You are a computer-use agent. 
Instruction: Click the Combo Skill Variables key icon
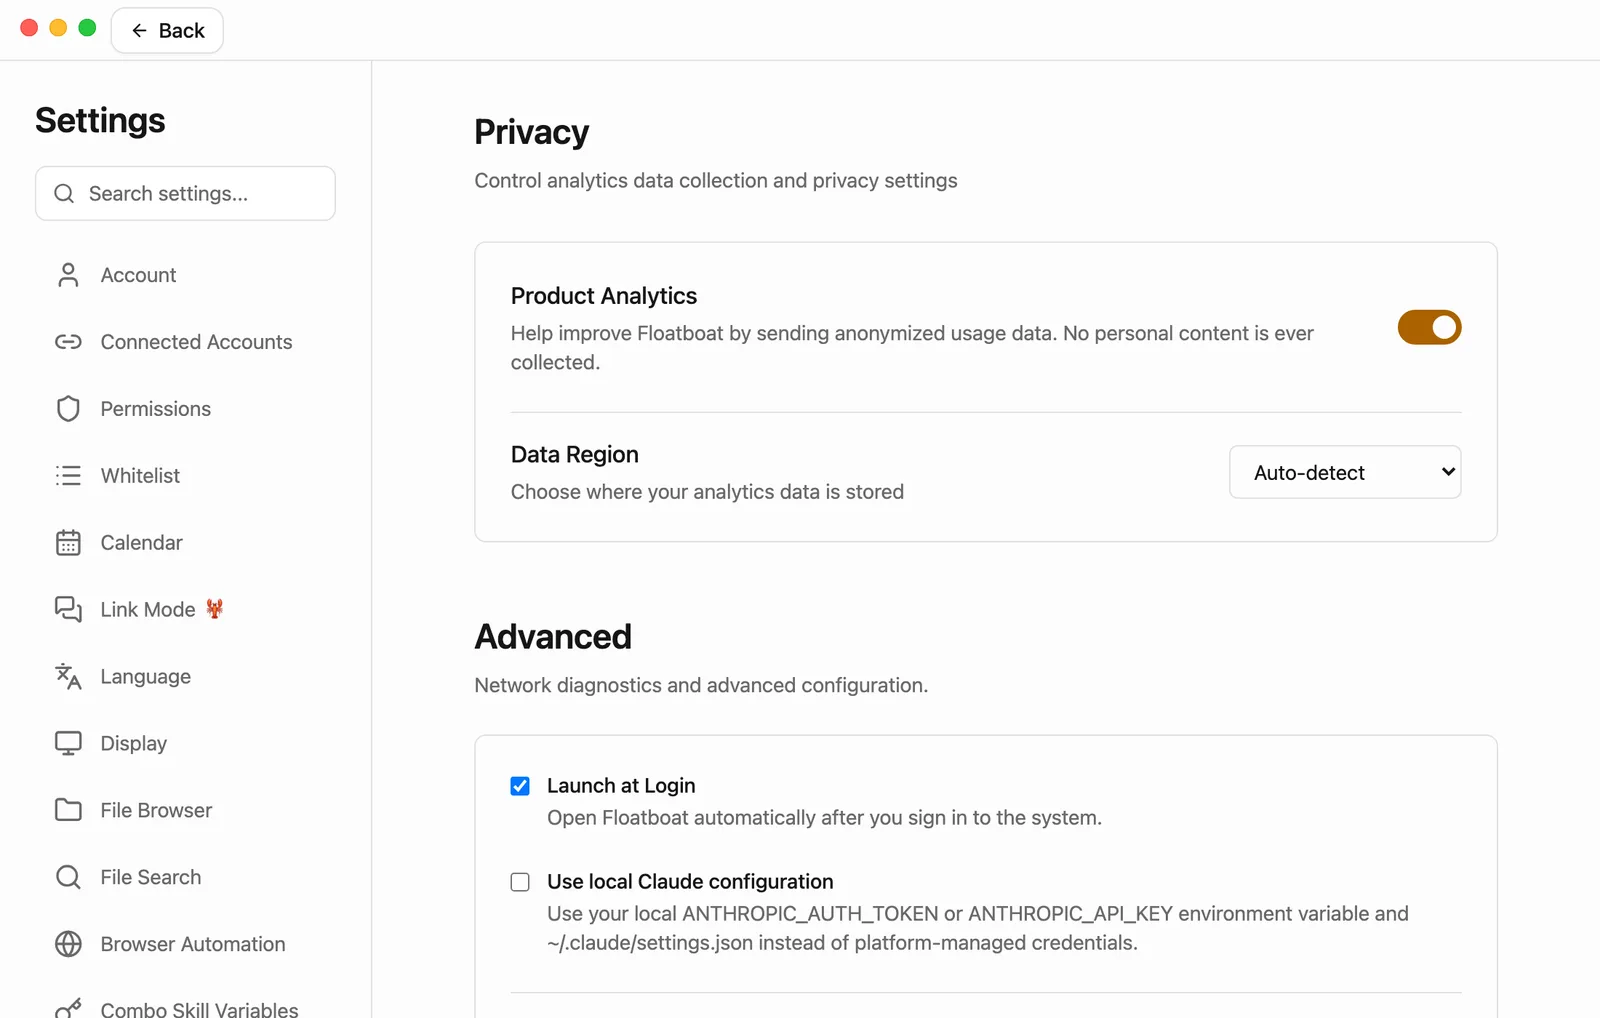click(68, 1008)
